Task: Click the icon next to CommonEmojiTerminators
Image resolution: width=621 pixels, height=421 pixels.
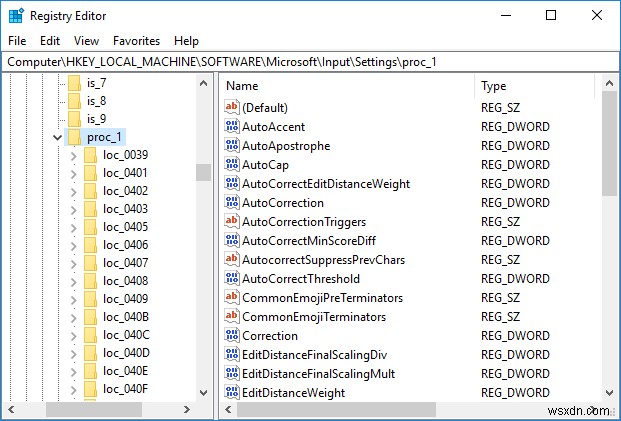Action: tap(232, 317)
